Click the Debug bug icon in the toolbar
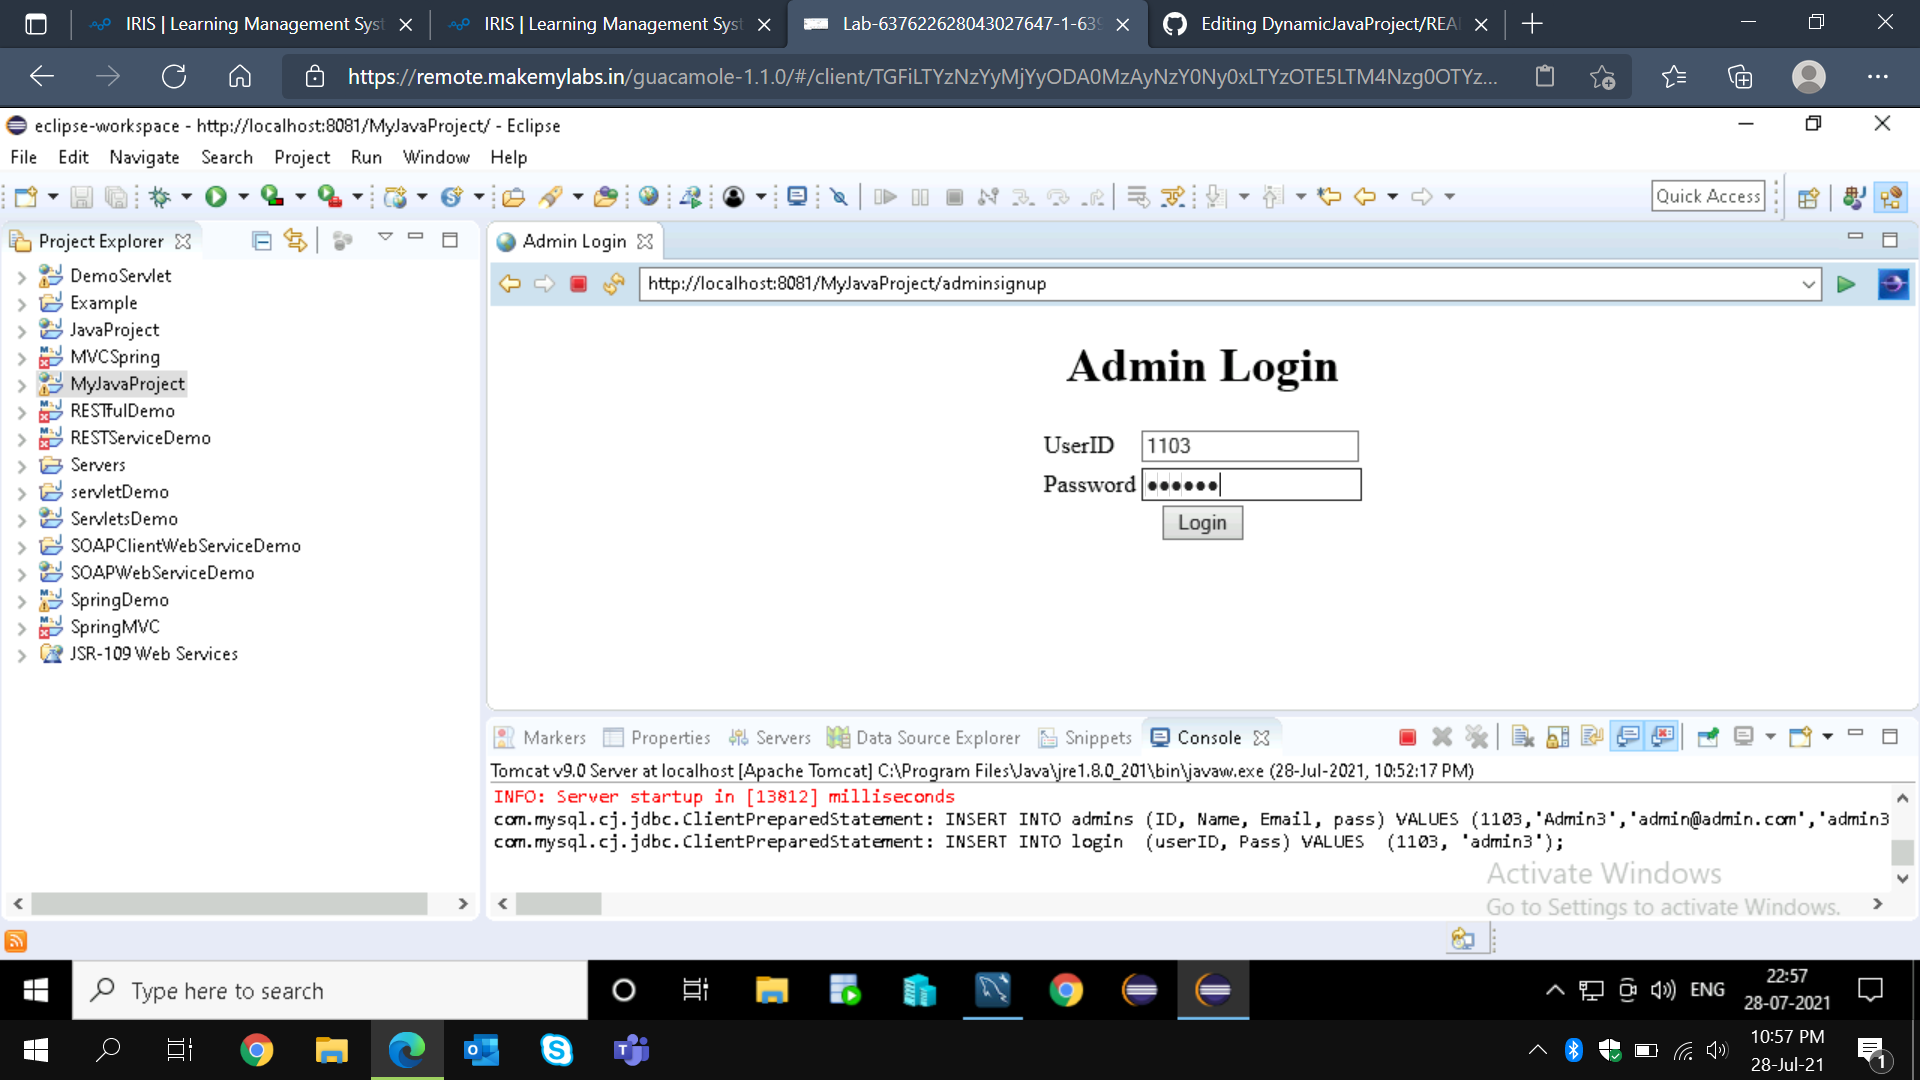The image size is (1920, 1080). 160,197
